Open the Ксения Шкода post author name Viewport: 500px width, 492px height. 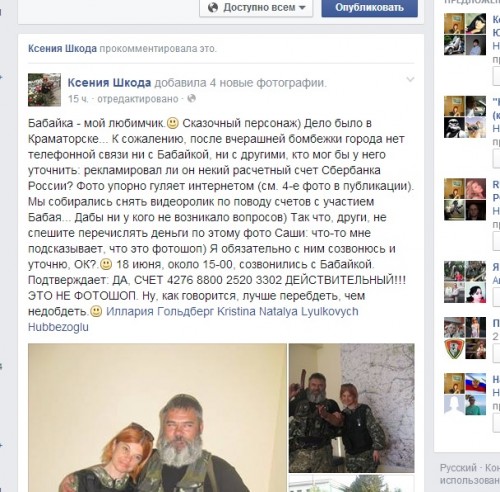pyautogui.click(x=109, y=83)
